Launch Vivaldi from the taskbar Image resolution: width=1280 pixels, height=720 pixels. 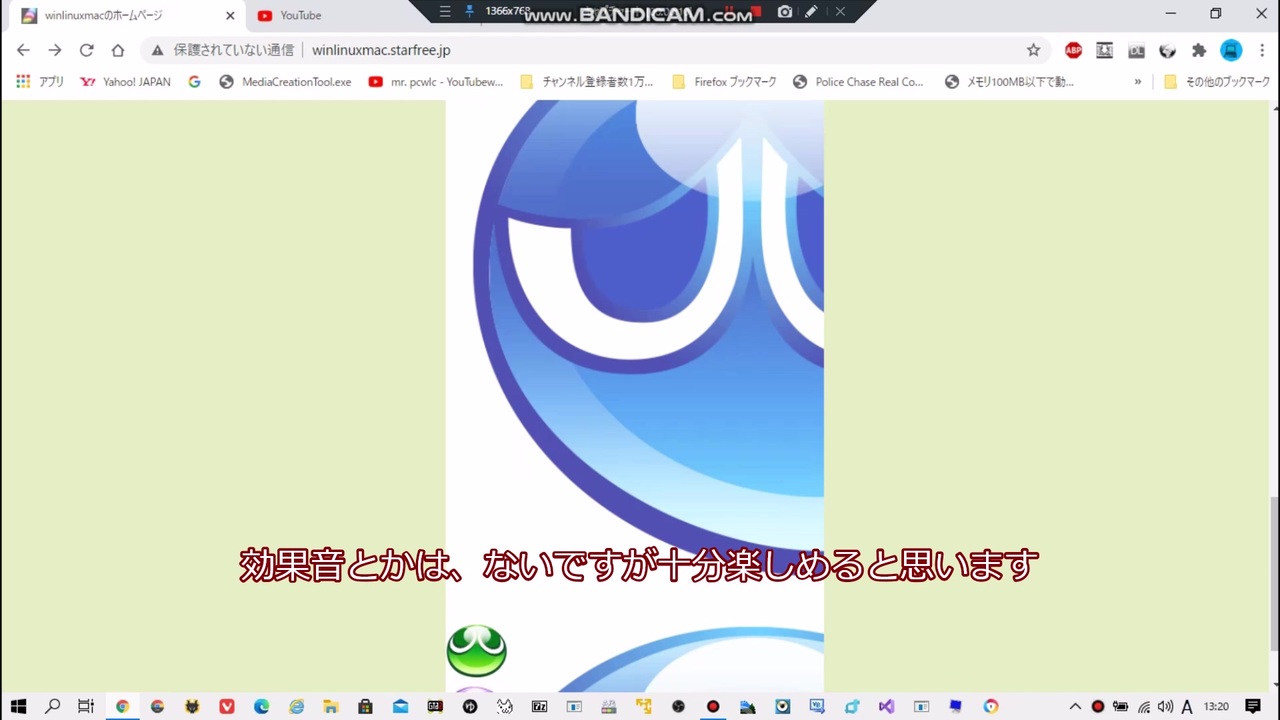tap(226, 707)
